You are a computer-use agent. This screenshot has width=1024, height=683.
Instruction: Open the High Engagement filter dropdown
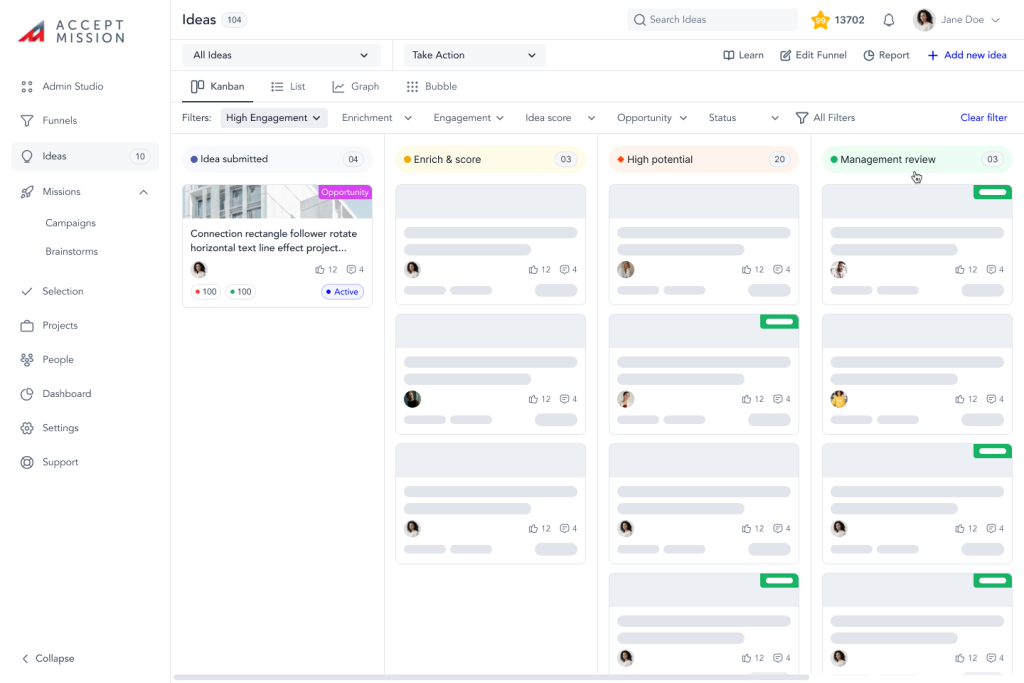click(x=274, y=118)
